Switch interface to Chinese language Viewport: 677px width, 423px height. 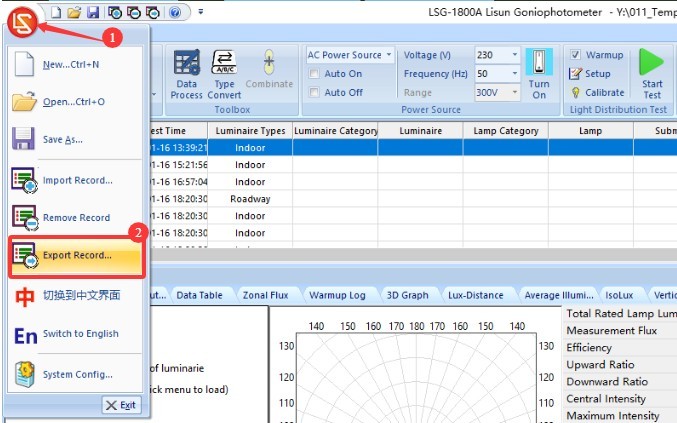click(x=75, y=296)
